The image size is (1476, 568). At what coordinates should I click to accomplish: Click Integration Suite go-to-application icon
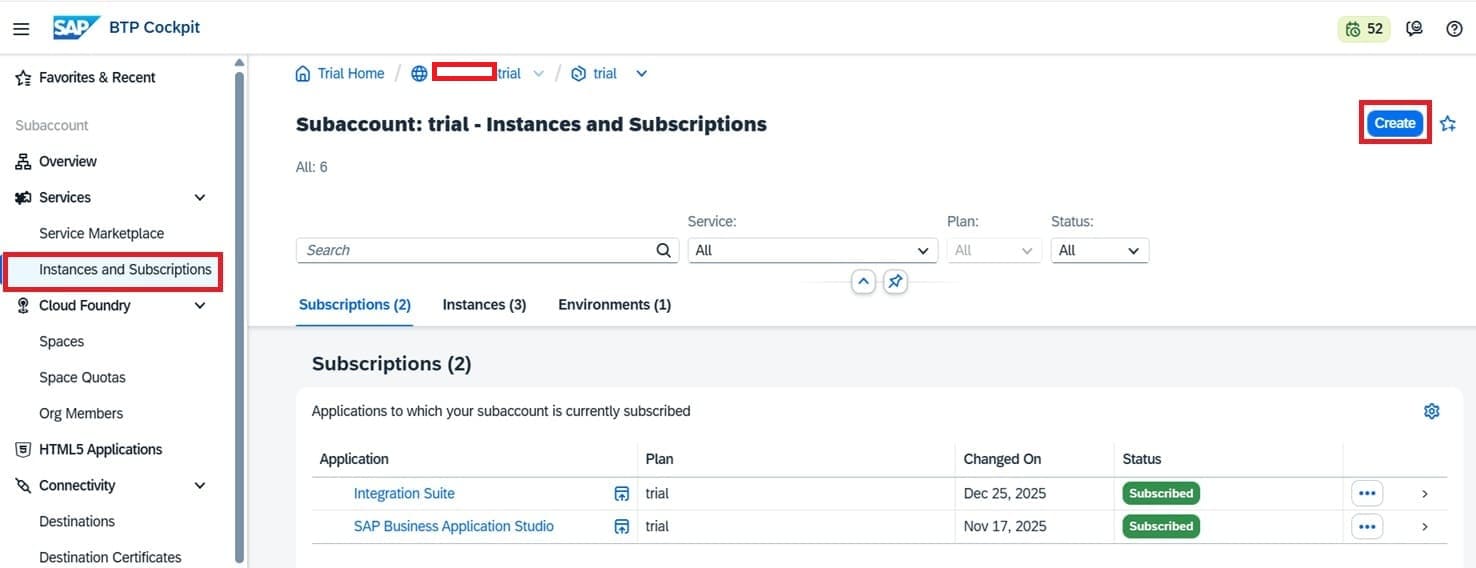click(x=621, y=494)
